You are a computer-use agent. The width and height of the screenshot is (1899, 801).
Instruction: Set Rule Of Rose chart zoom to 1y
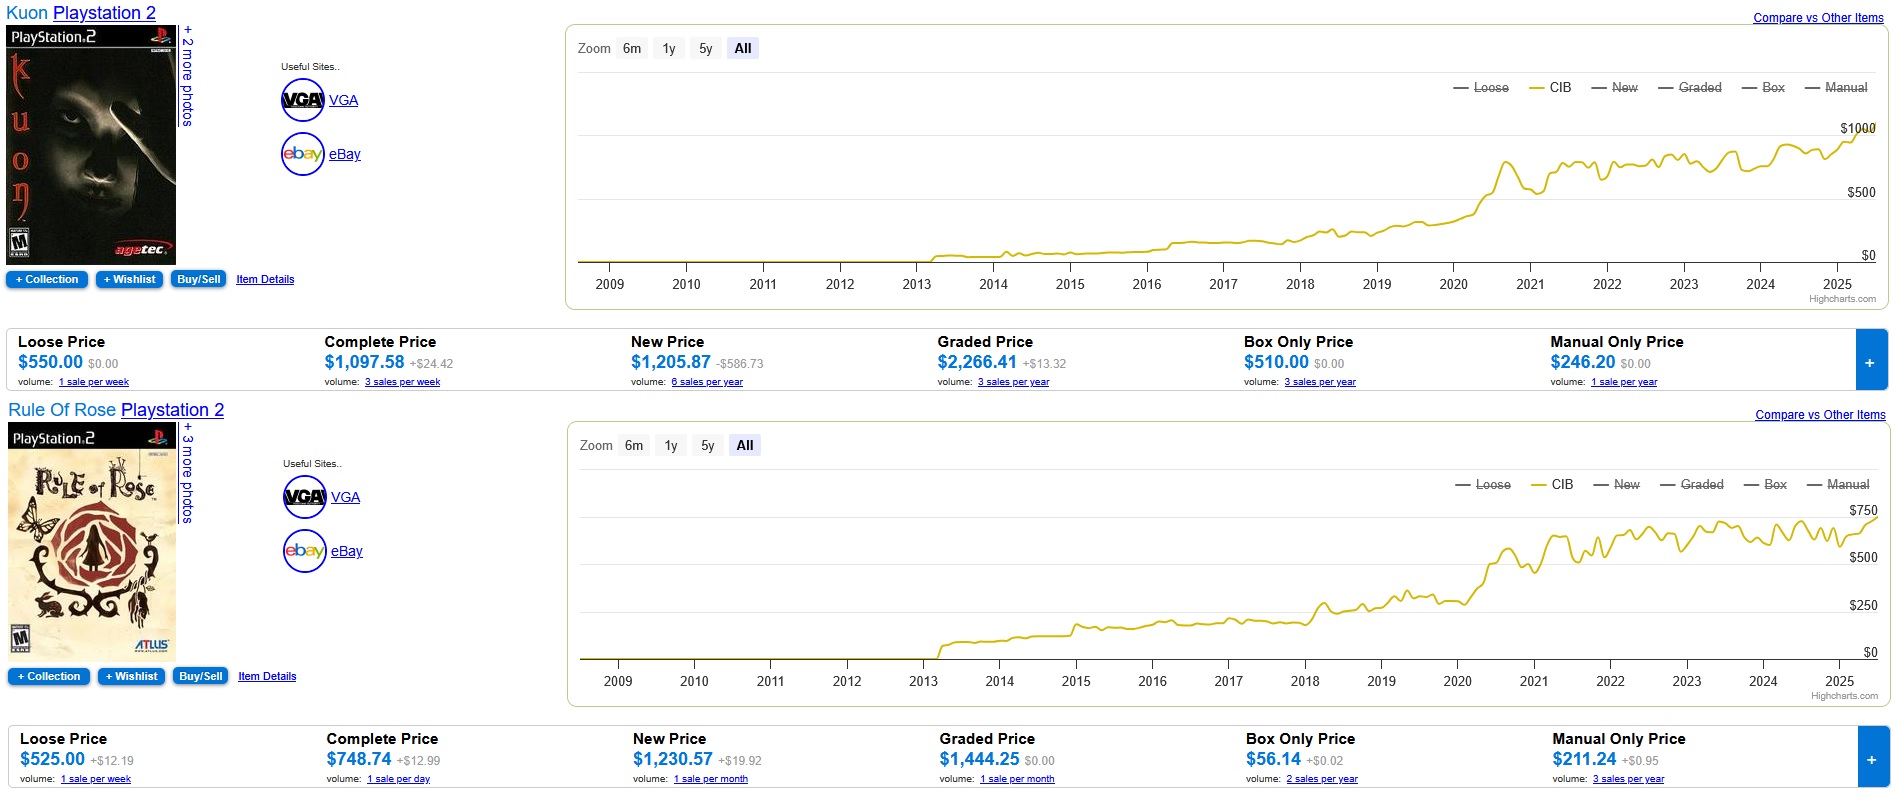[671, 445]
